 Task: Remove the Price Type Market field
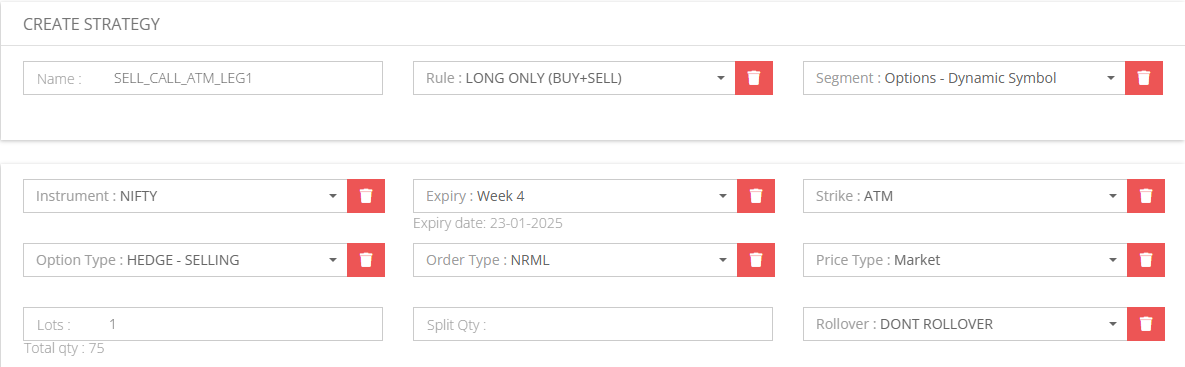[x=1146, y=260]
